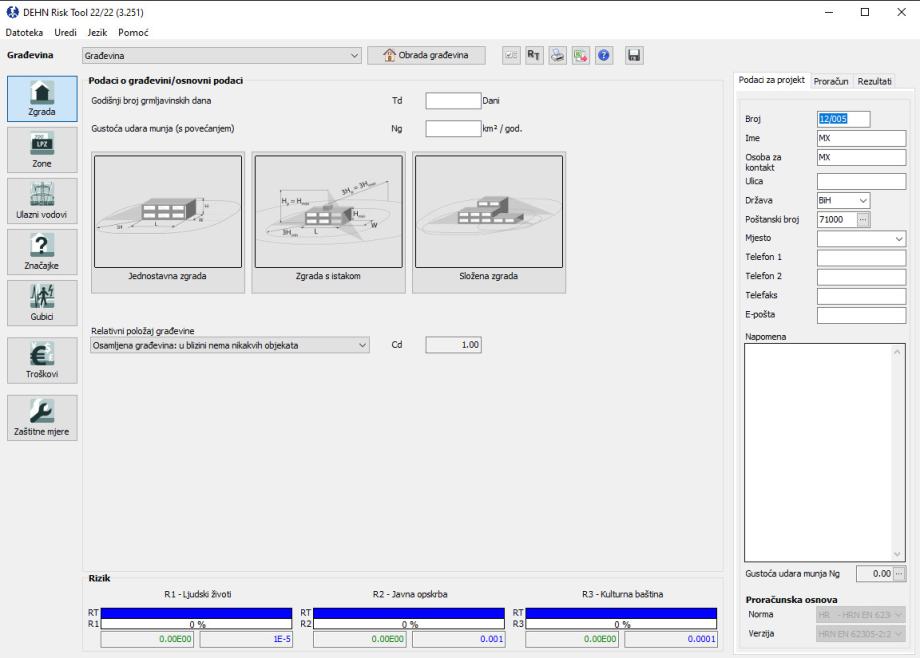Click the R3 tolerable value 0.0001
The image size is (920, 658).
point(671,639)
